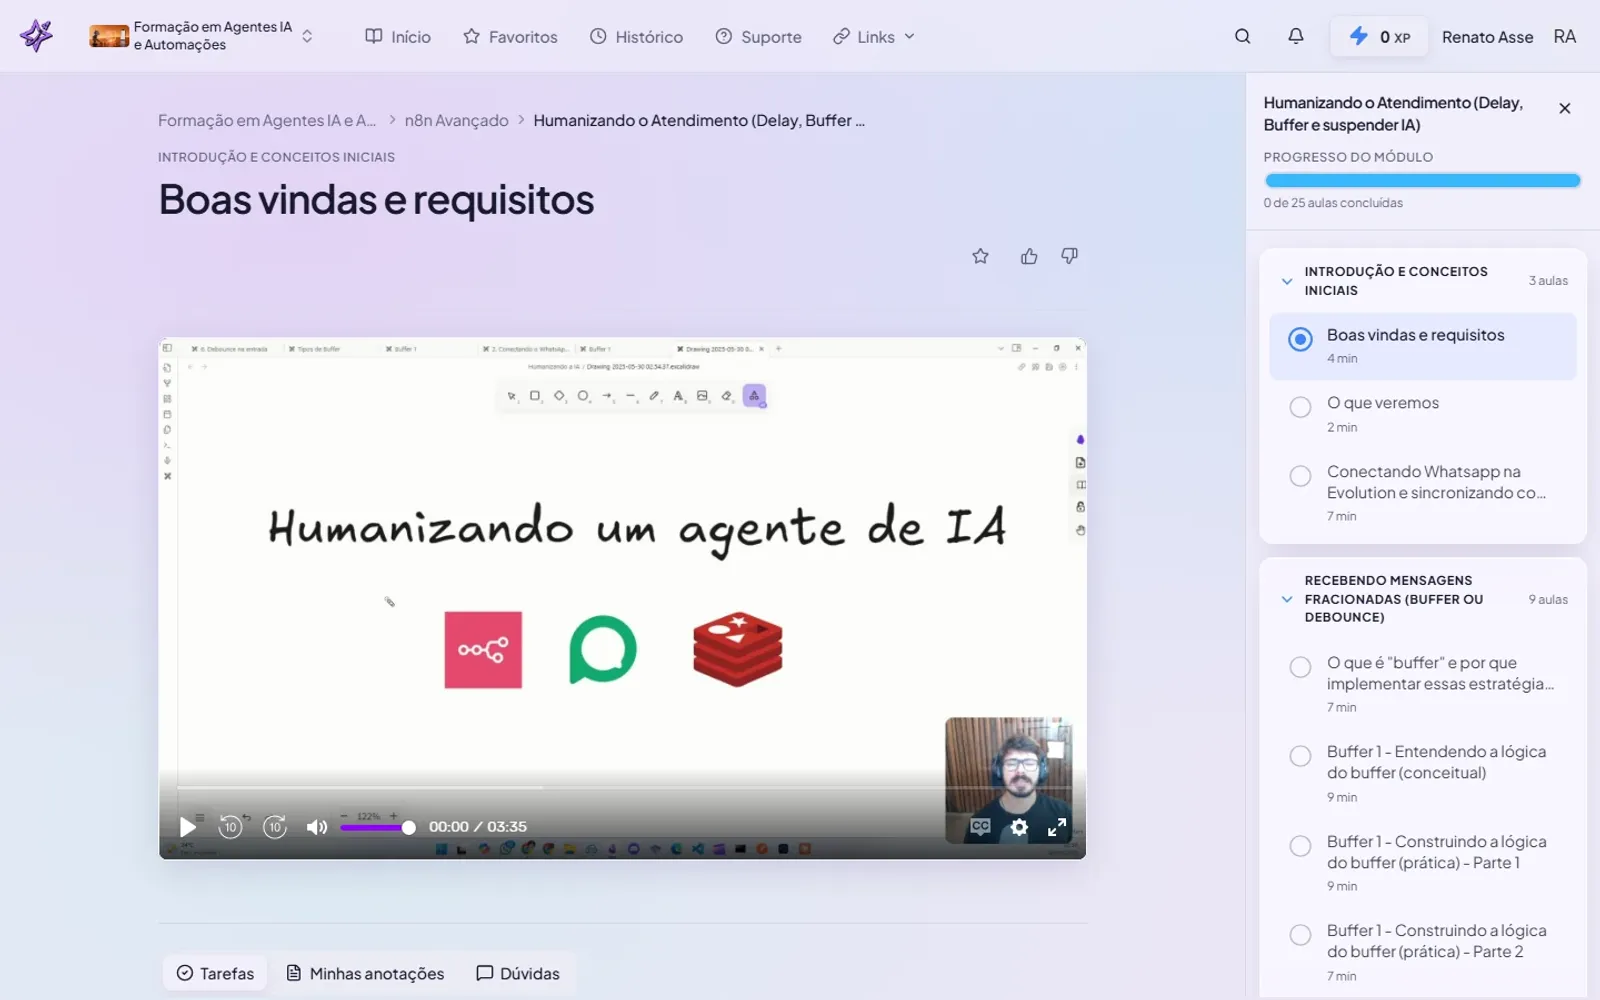Open the search magnifier icon

click(1242, 36)
